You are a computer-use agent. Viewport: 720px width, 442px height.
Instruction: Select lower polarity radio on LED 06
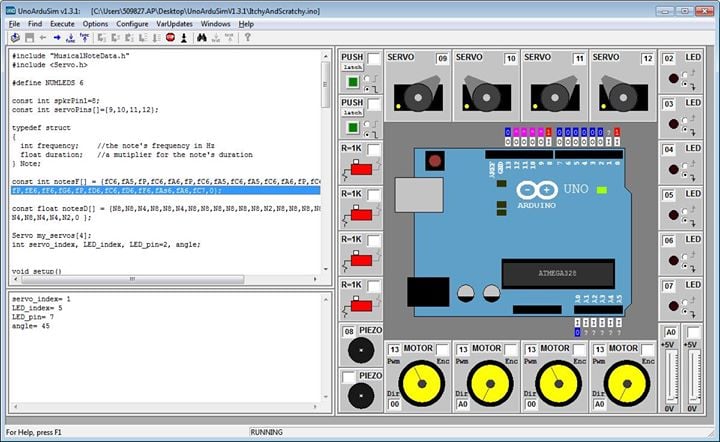pyautogui.click(x=685, y=266)
